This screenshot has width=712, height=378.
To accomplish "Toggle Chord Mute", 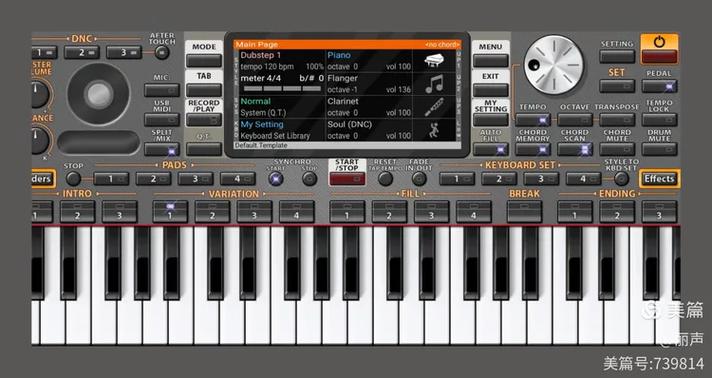I will point(617,149).
